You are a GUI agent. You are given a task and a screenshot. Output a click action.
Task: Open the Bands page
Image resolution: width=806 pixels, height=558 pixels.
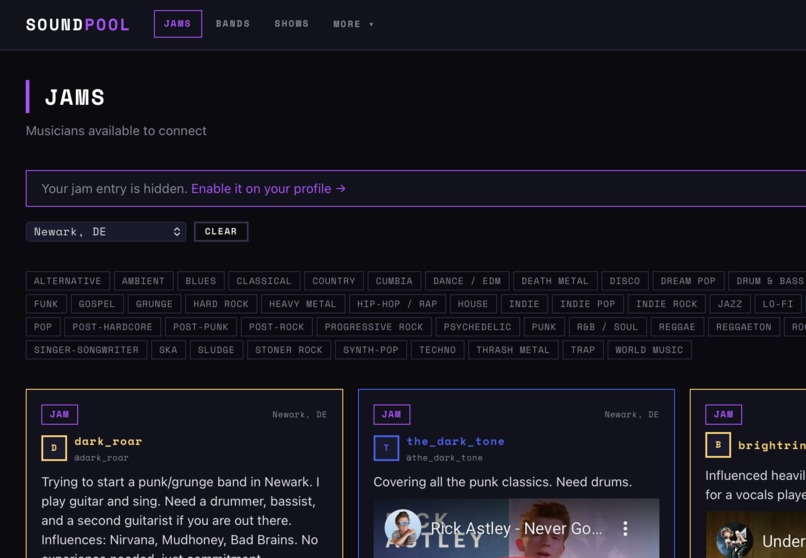(233, 24)
